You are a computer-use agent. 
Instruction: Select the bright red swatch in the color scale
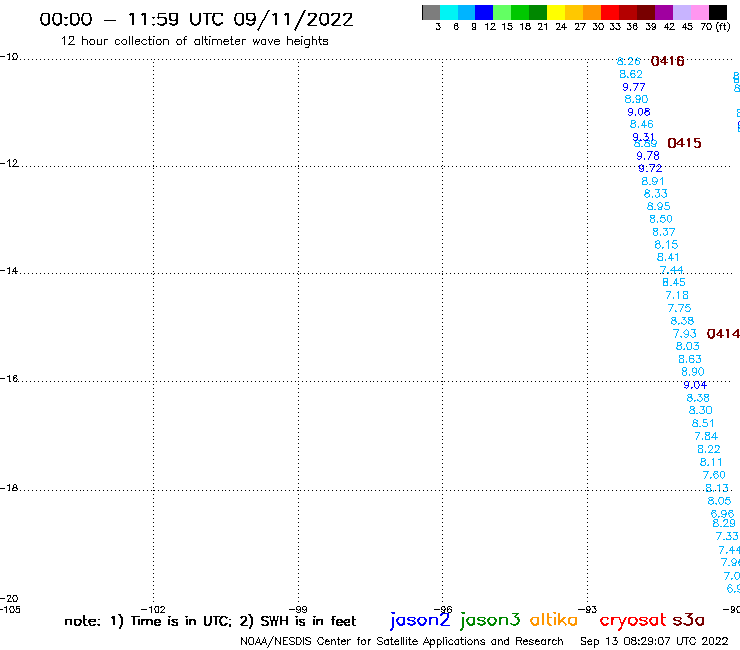click(610, 12)
